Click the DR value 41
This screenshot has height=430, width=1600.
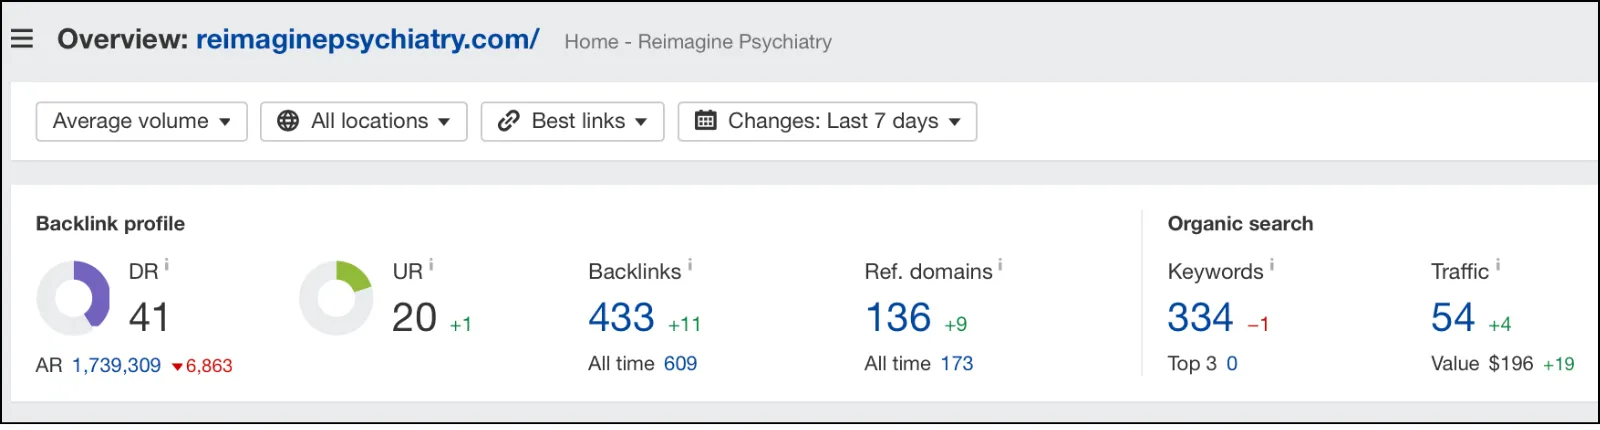pyautogui.click(x=149, y=318)
